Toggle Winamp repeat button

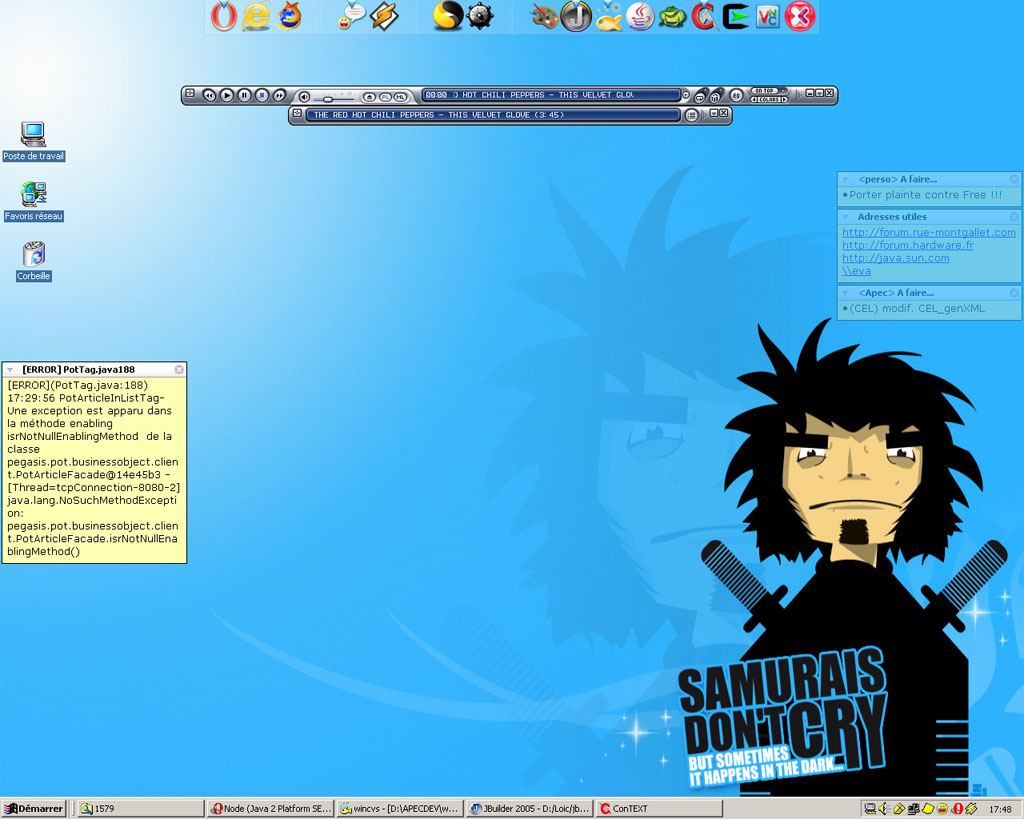pos(699,98)
